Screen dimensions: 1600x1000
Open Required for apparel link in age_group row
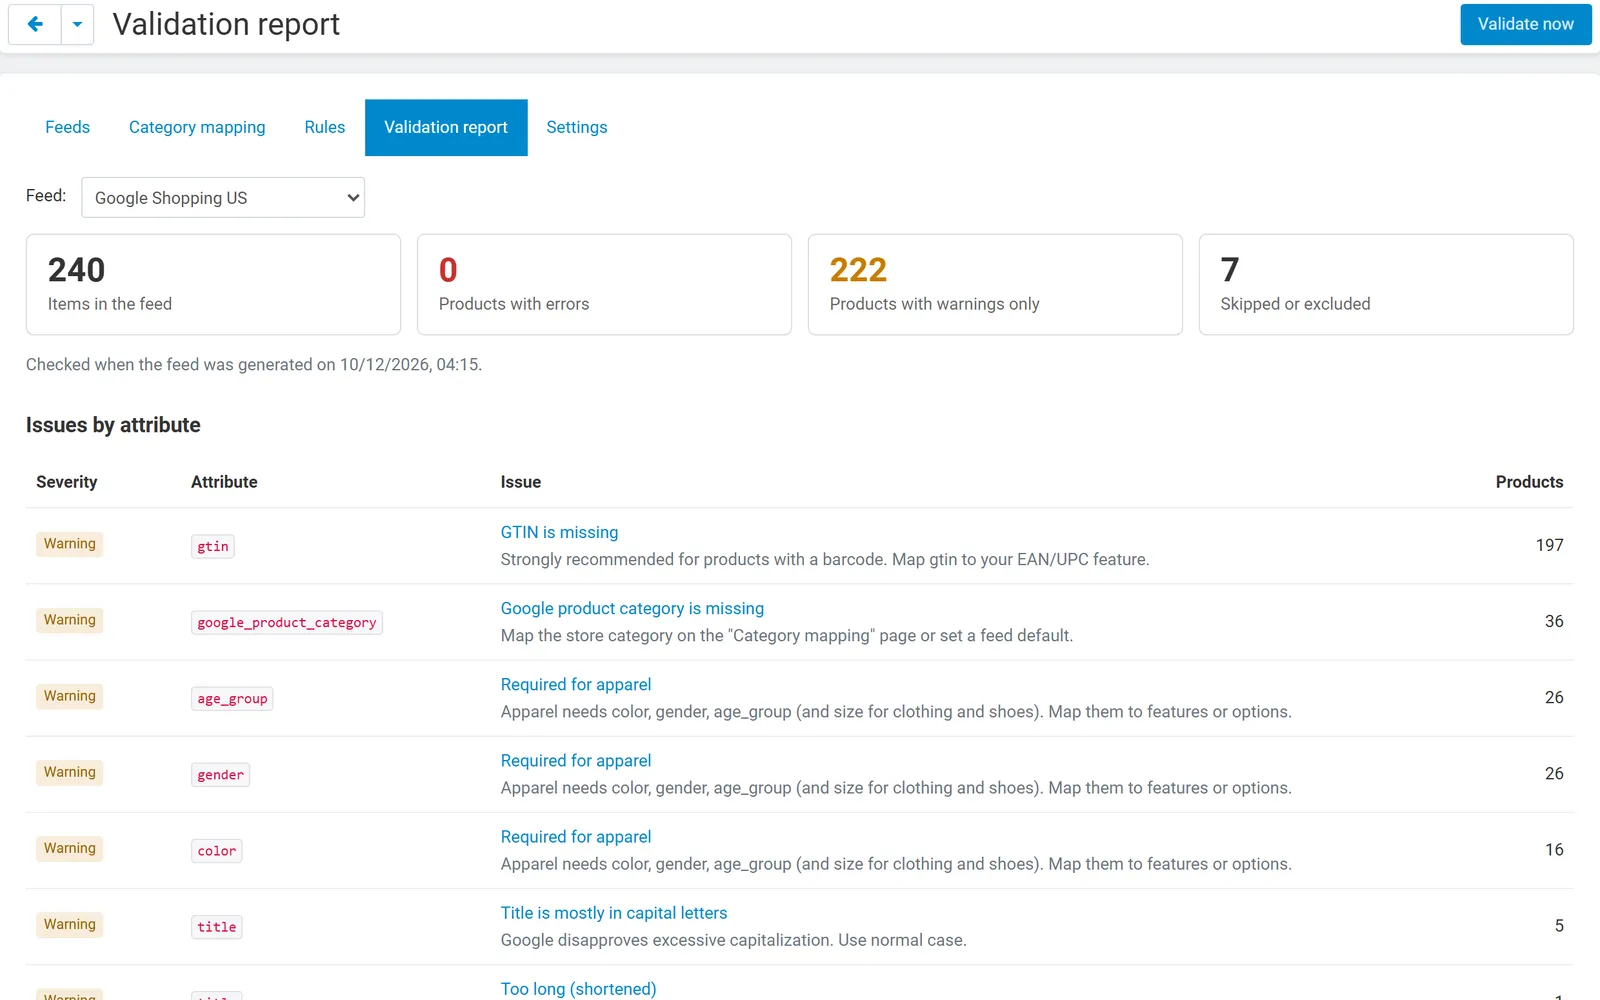[576, 684]
